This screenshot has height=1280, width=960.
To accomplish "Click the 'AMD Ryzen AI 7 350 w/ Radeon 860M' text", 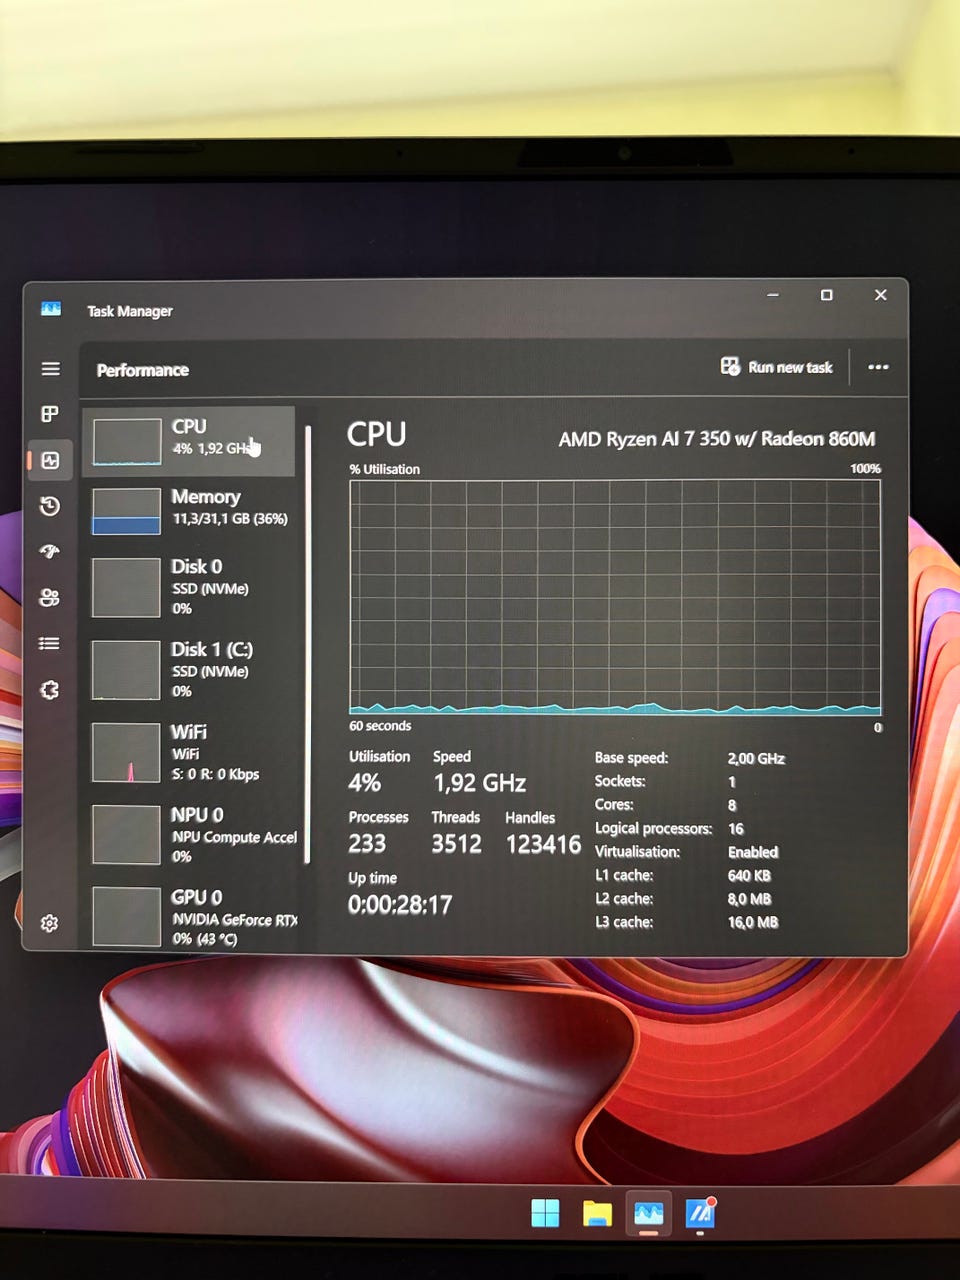I will pos(717,439).
